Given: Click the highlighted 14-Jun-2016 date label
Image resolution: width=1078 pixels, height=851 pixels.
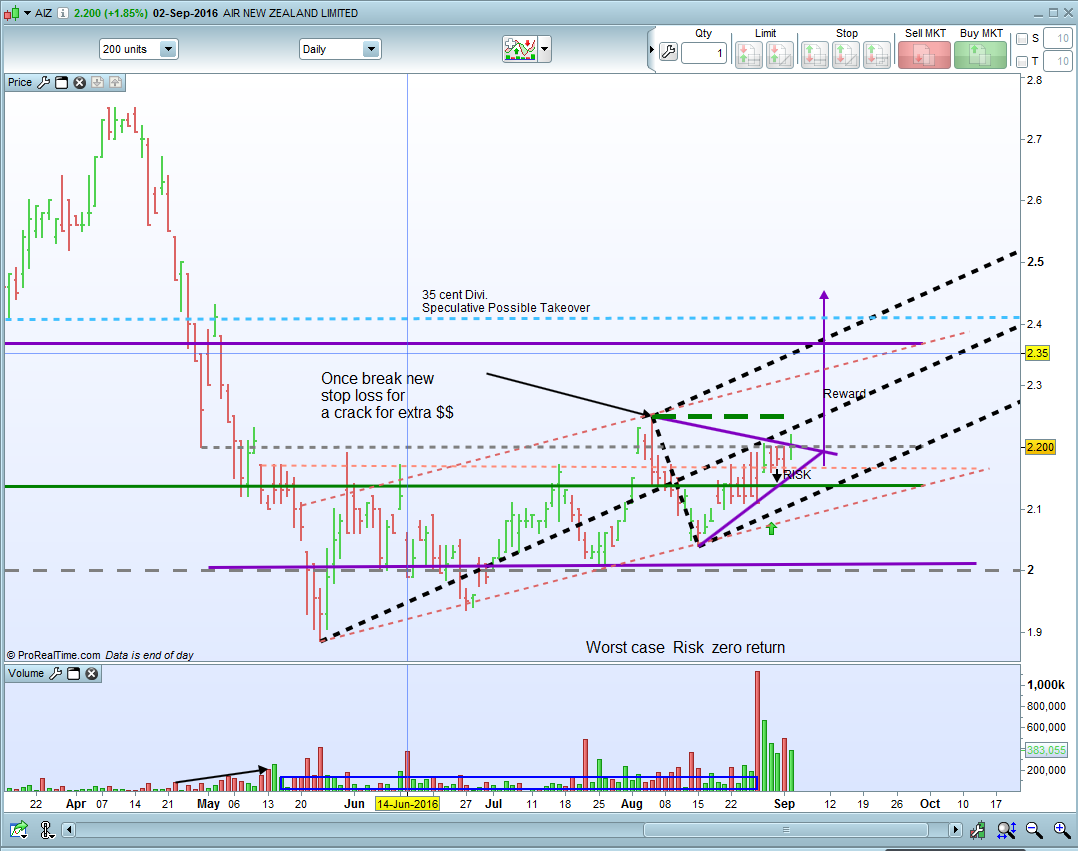Looking at the screenshot, I should [x=408, y=804].
